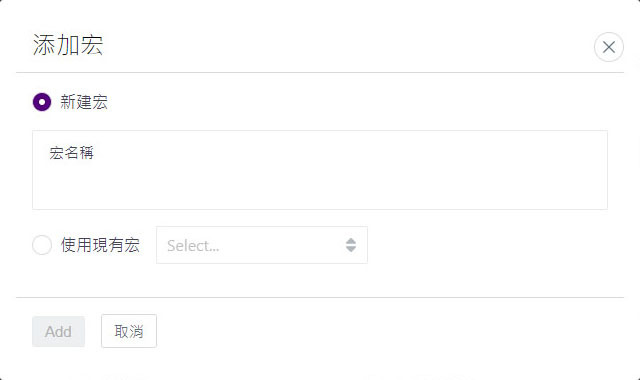Click the Select... placeholder text
Image resolution: width=640 pixels, height=380 pixels.
pos(193,246)
